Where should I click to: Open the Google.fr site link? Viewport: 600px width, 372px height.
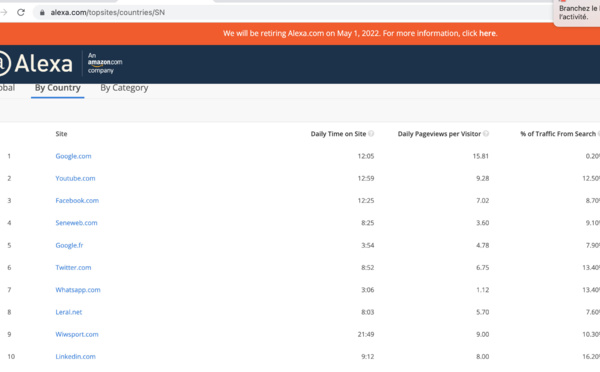69,245
